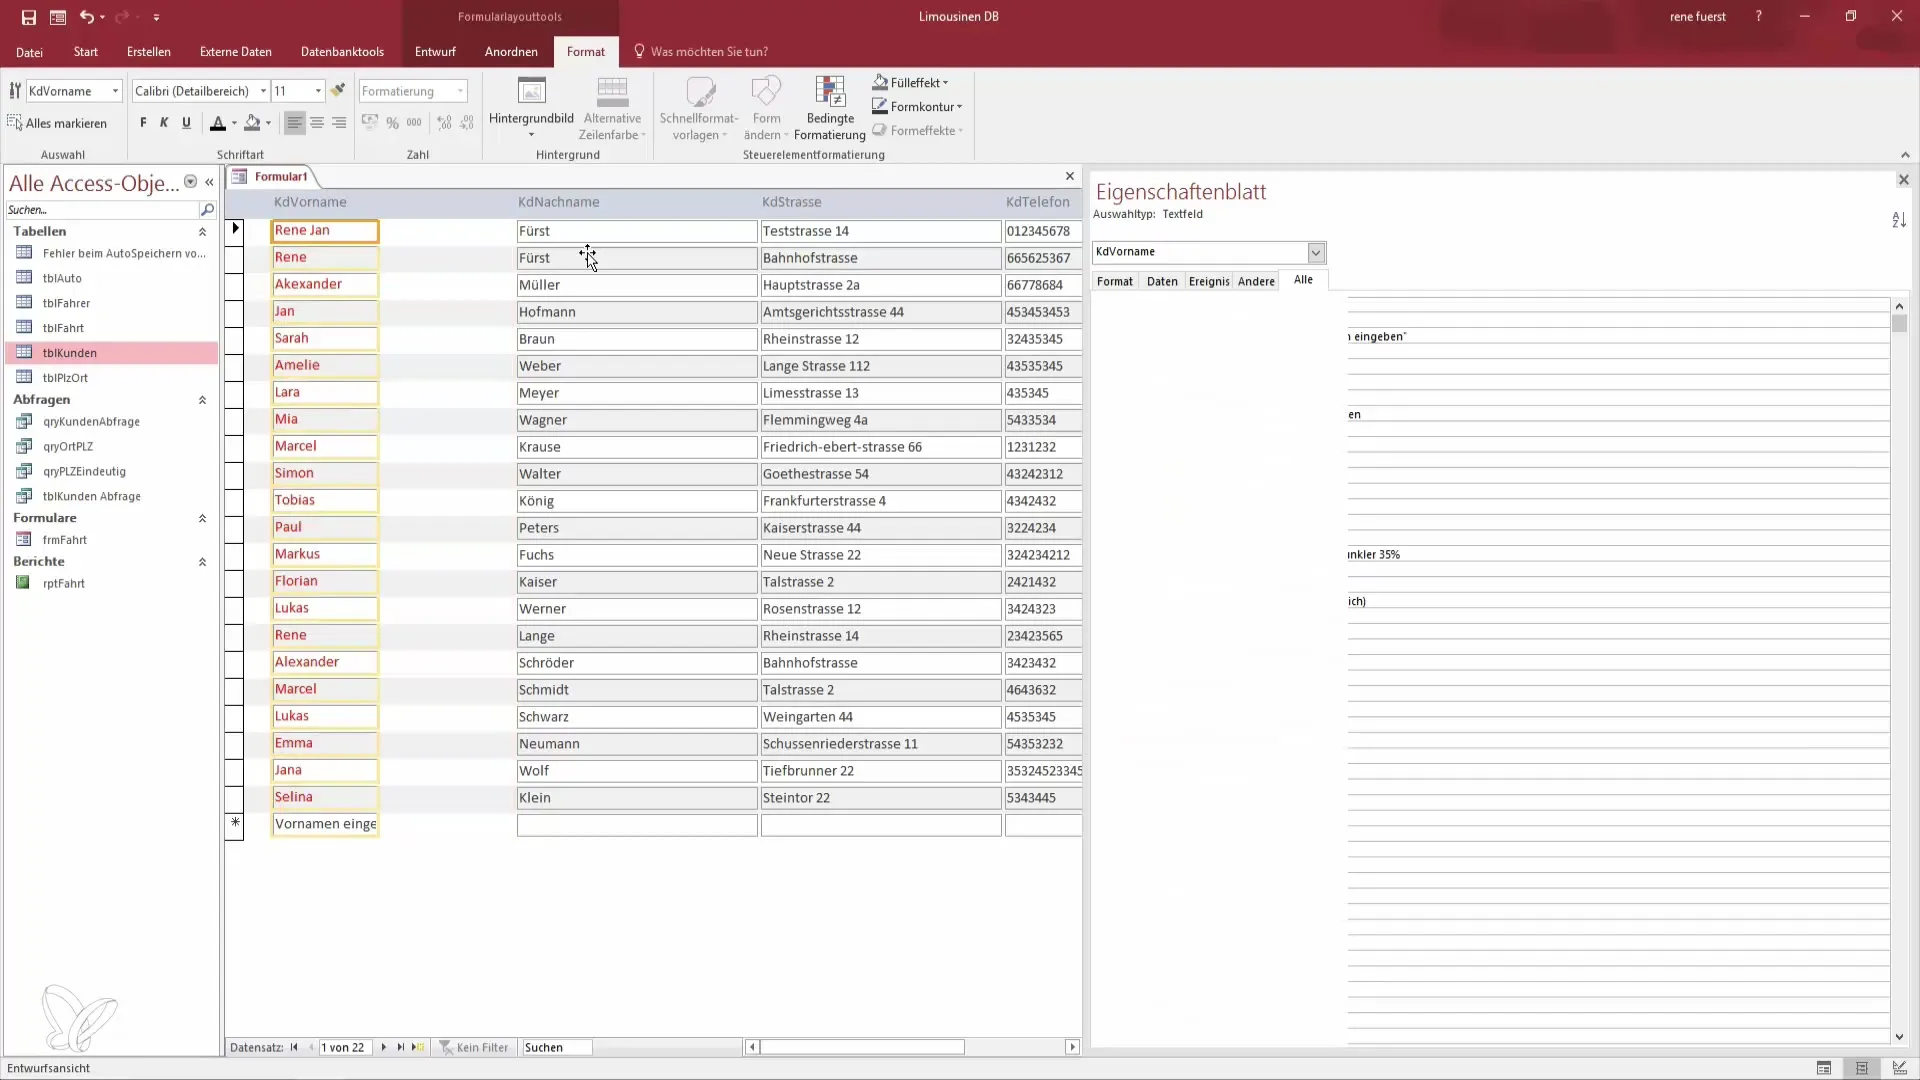1920x1080 pixels.
Task: Click the font color A icon
Action: (x=217, y=123)
